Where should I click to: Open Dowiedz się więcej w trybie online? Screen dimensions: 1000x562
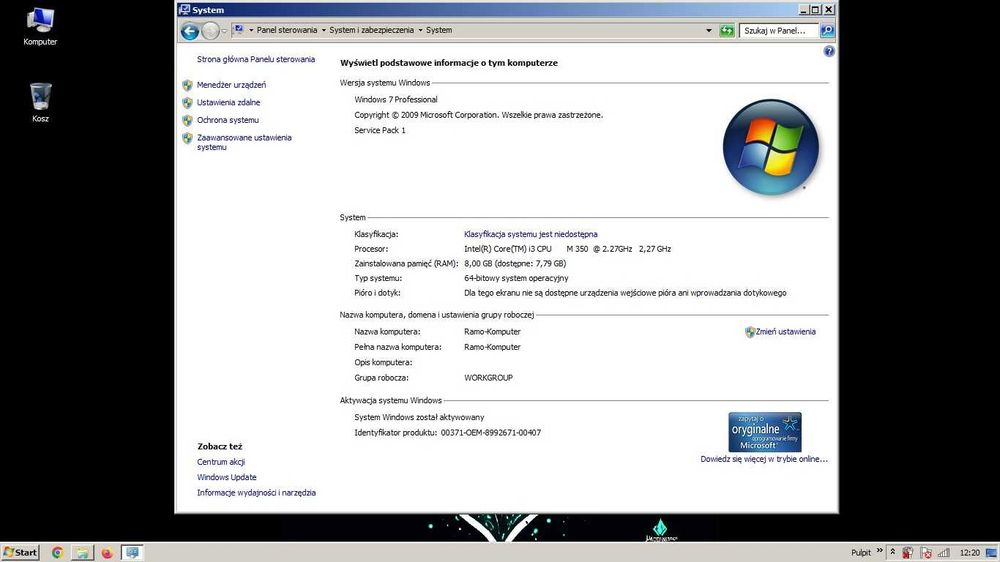coord(764,459)
